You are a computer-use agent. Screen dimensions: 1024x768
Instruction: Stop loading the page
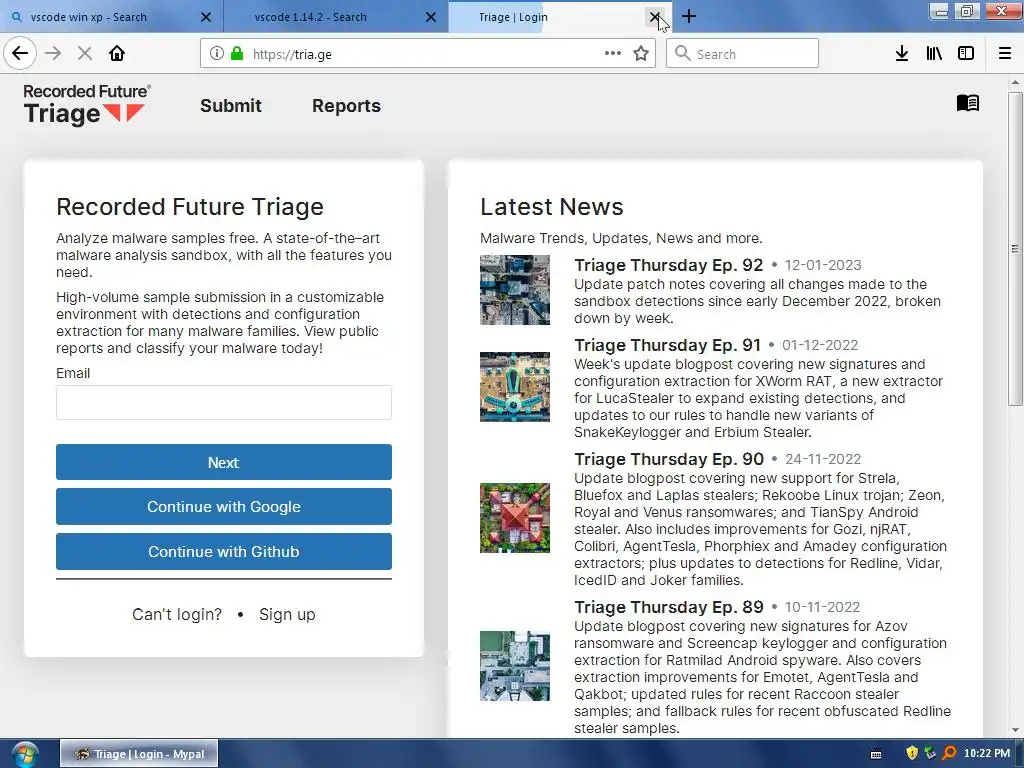pos(85,54)
